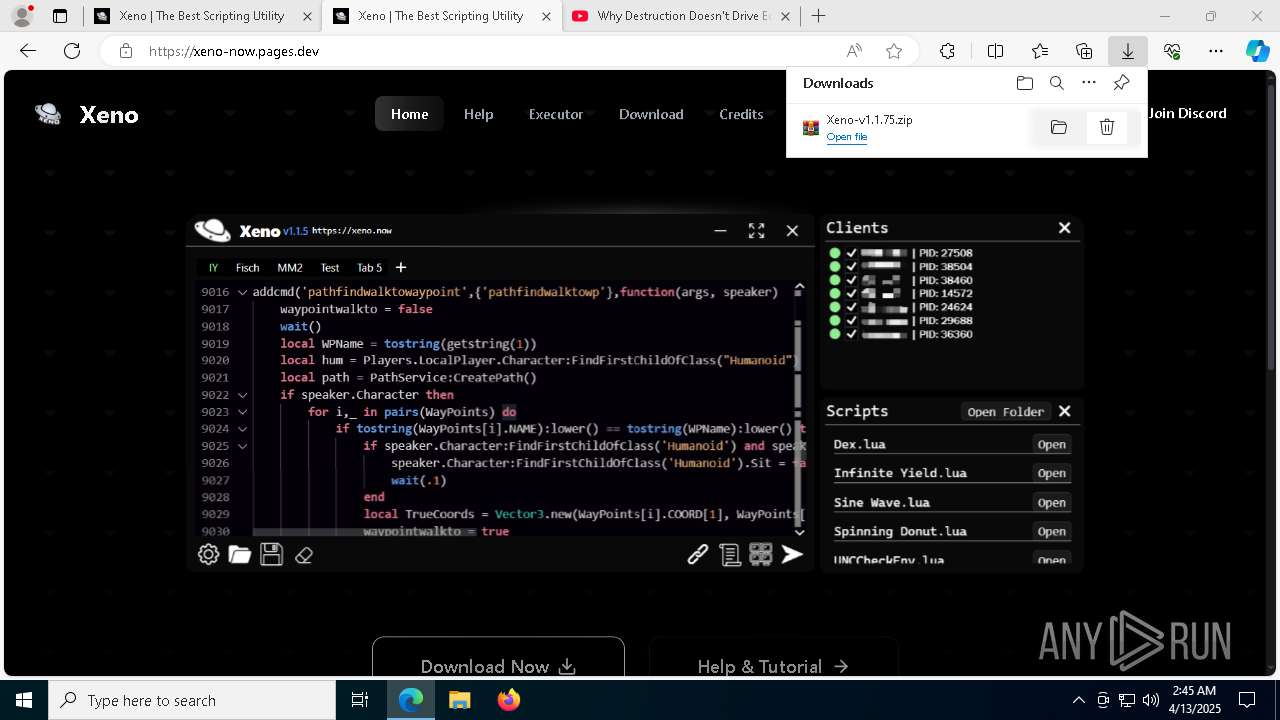Open the Infinite Yield.lua script
1280x720 pixels.
1051,474
